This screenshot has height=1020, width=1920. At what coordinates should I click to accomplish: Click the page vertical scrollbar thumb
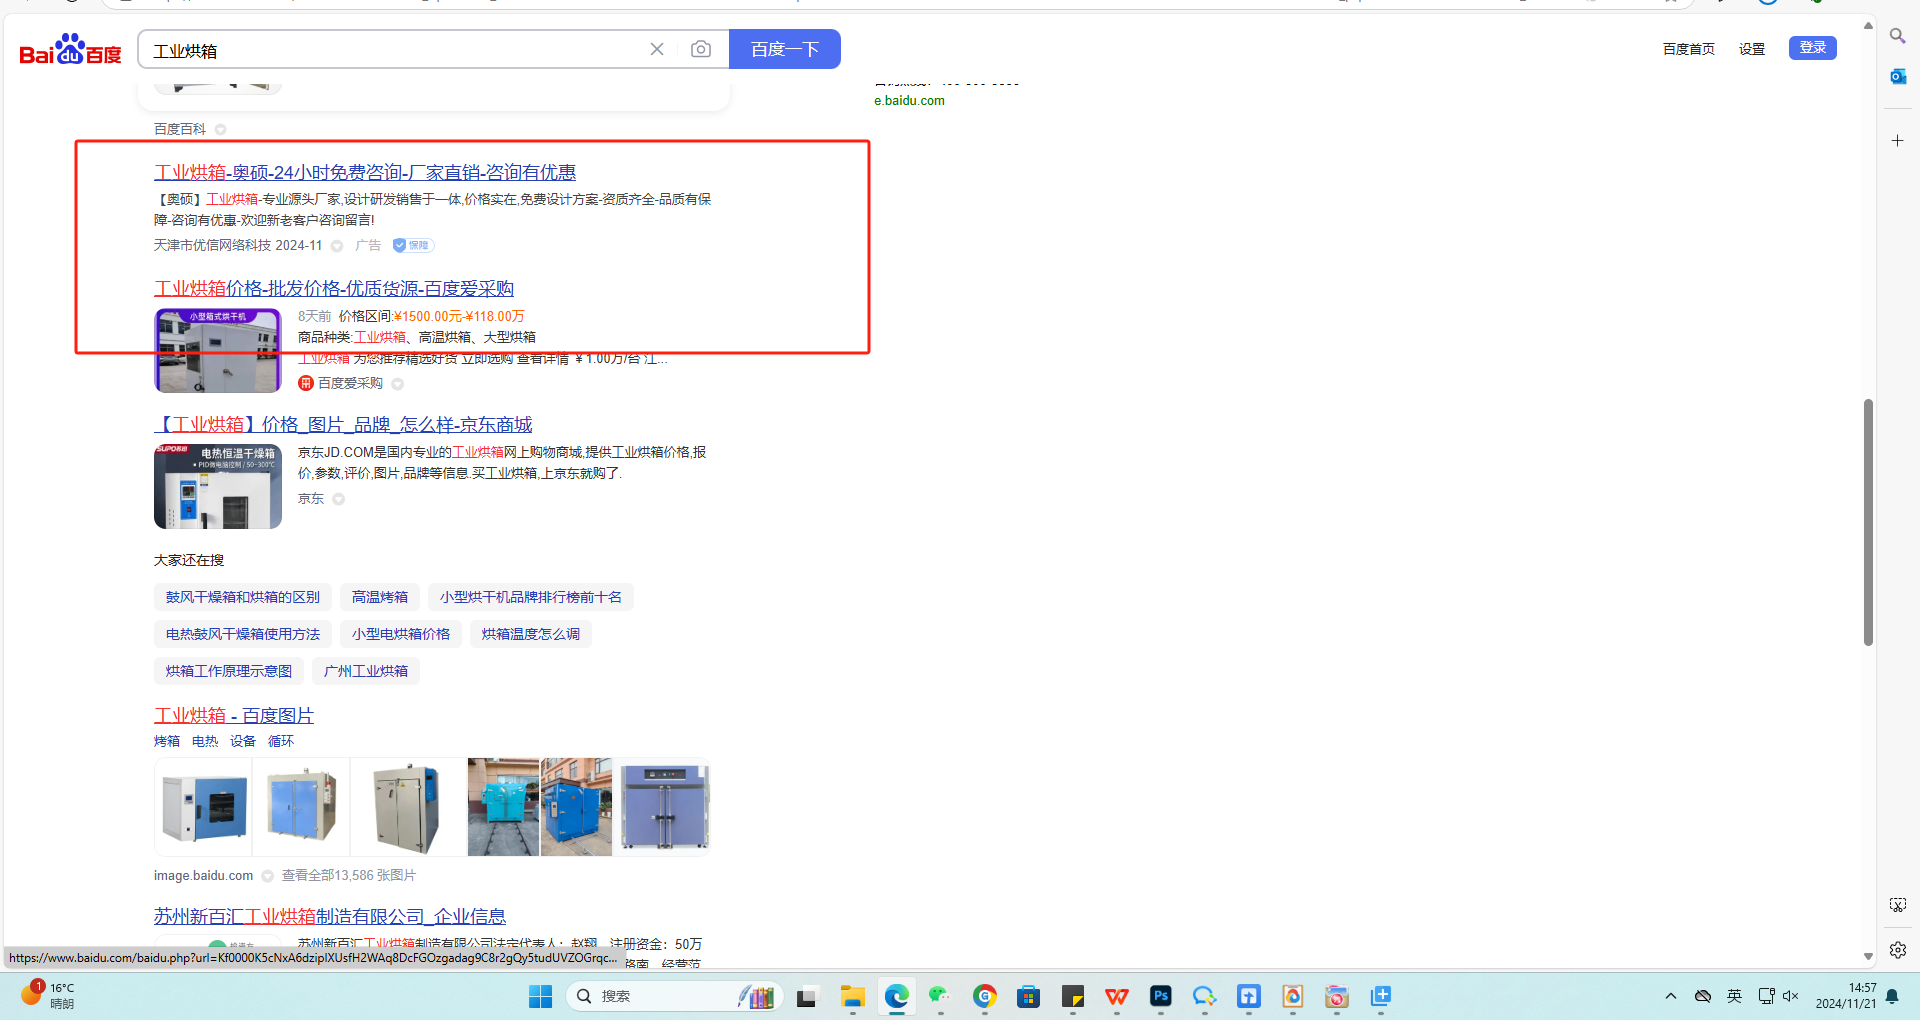click(x=1867, y=520)
